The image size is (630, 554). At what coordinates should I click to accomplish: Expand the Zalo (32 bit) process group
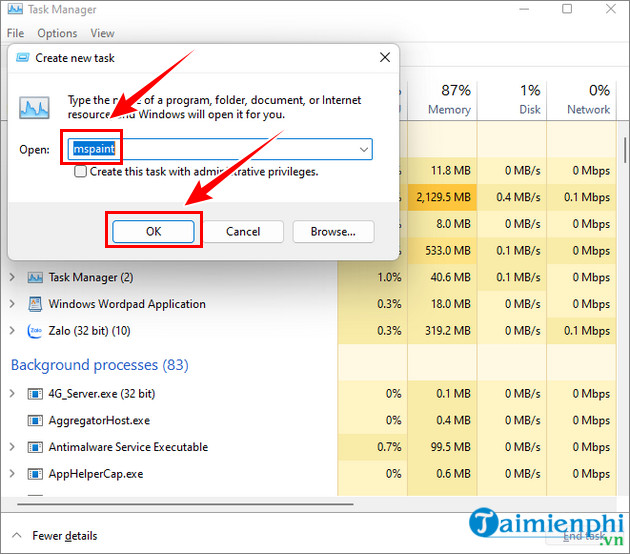(13, 330)
